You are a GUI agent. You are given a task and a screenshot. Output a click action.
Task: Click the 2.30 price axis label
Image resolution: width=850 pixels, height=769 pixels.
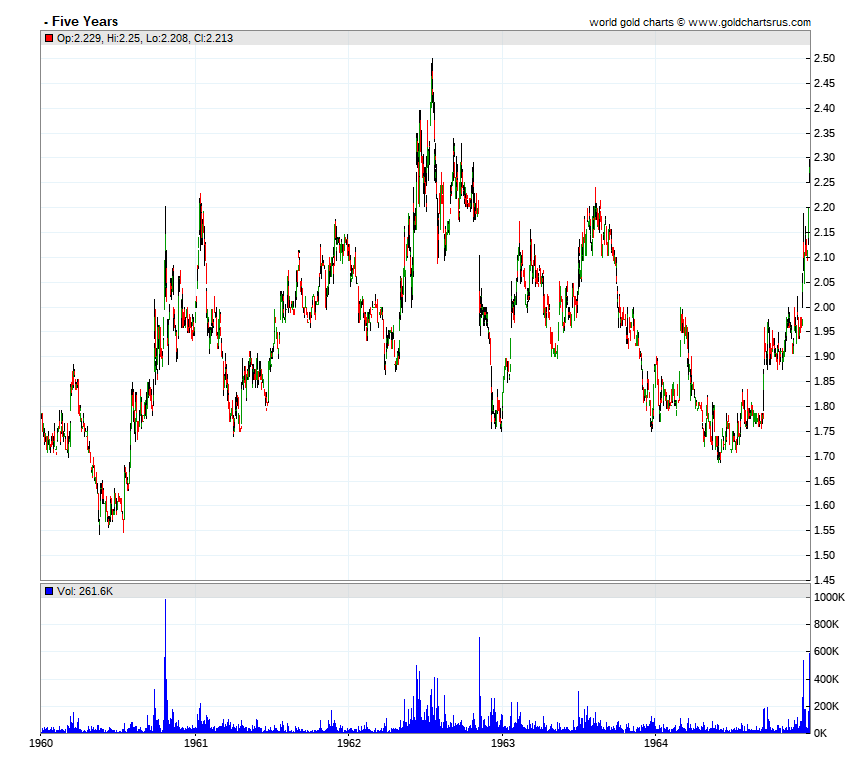pyautogui.click(x=824, y=158)
